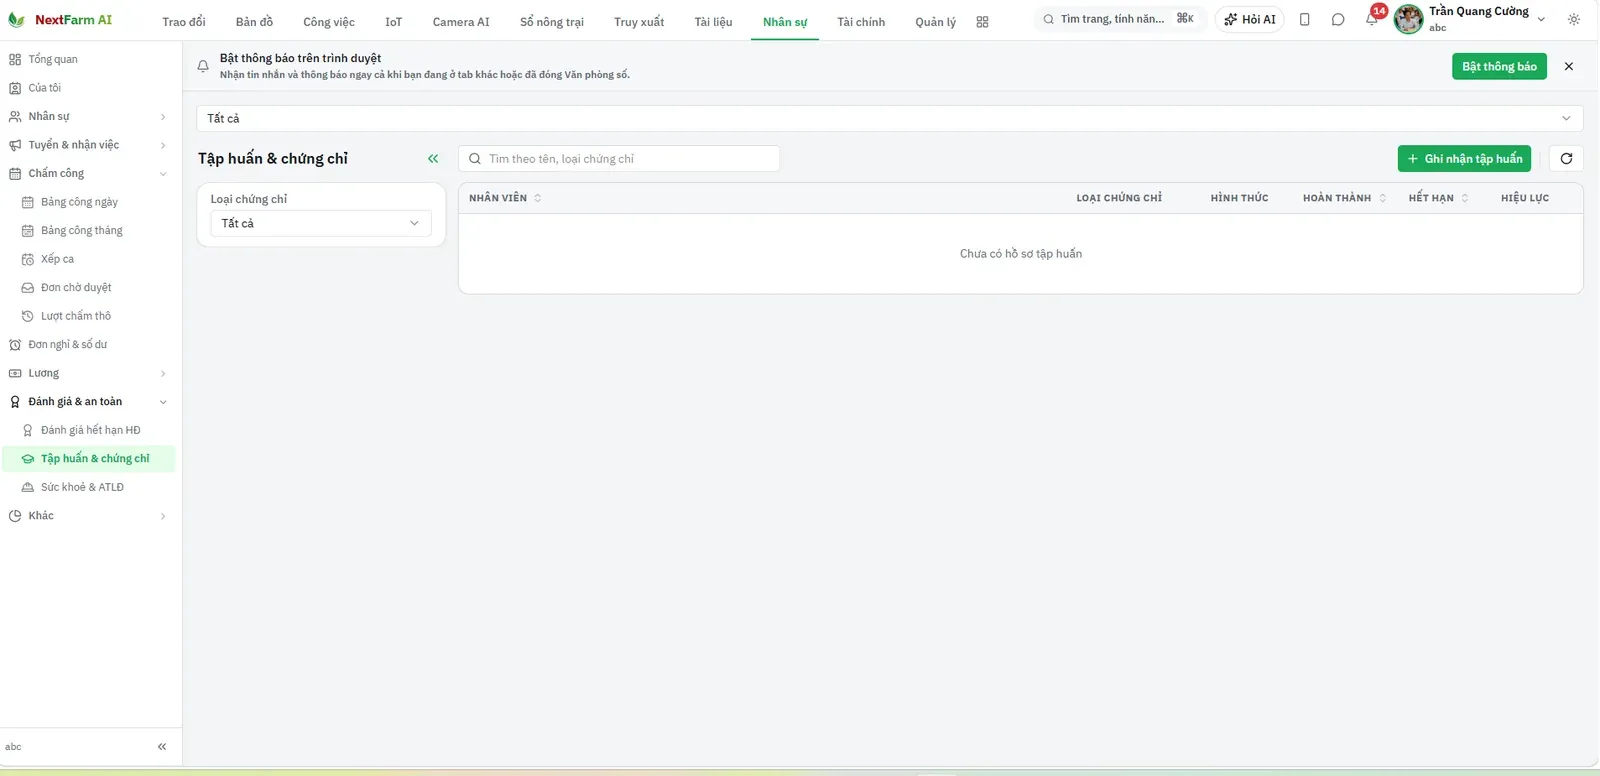Expand the Tuyển & nhận việc section
Image resolution: width=1600 pixels, height=776 pixels.
point(88,145)
